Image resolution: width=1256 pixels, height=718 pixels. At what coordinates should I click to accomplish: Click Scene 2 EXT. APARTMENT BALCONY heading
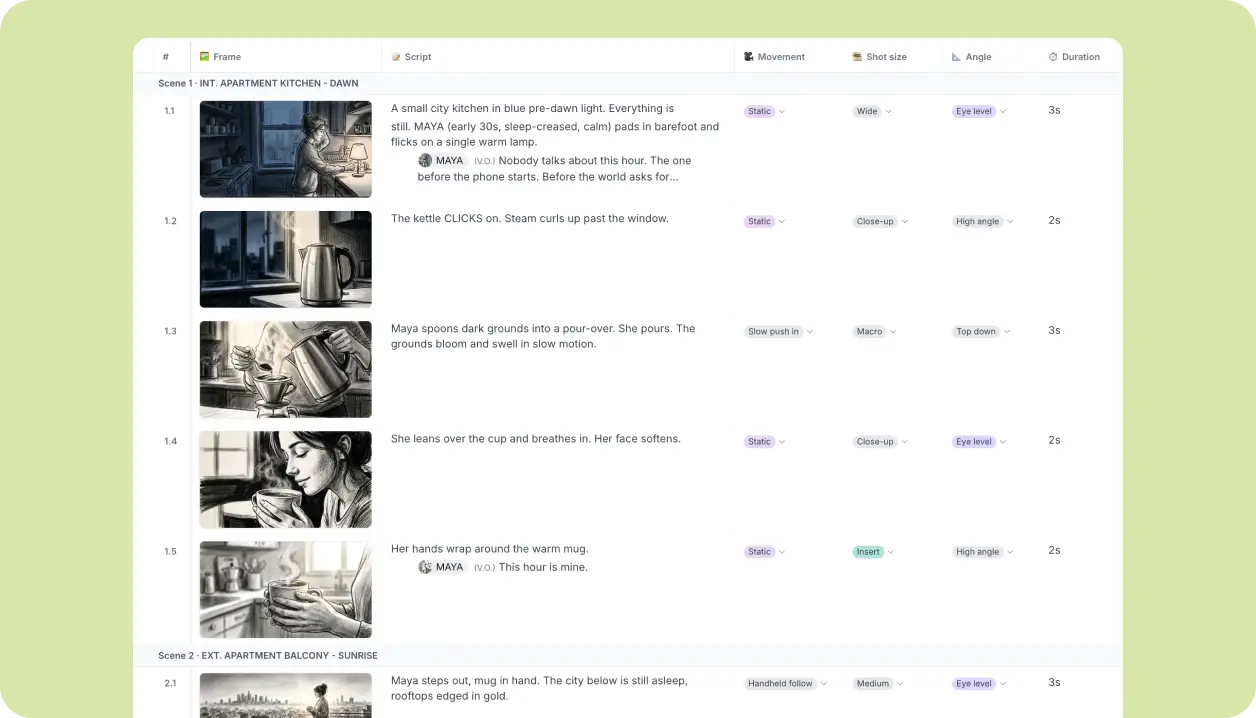tap(268, 655)
